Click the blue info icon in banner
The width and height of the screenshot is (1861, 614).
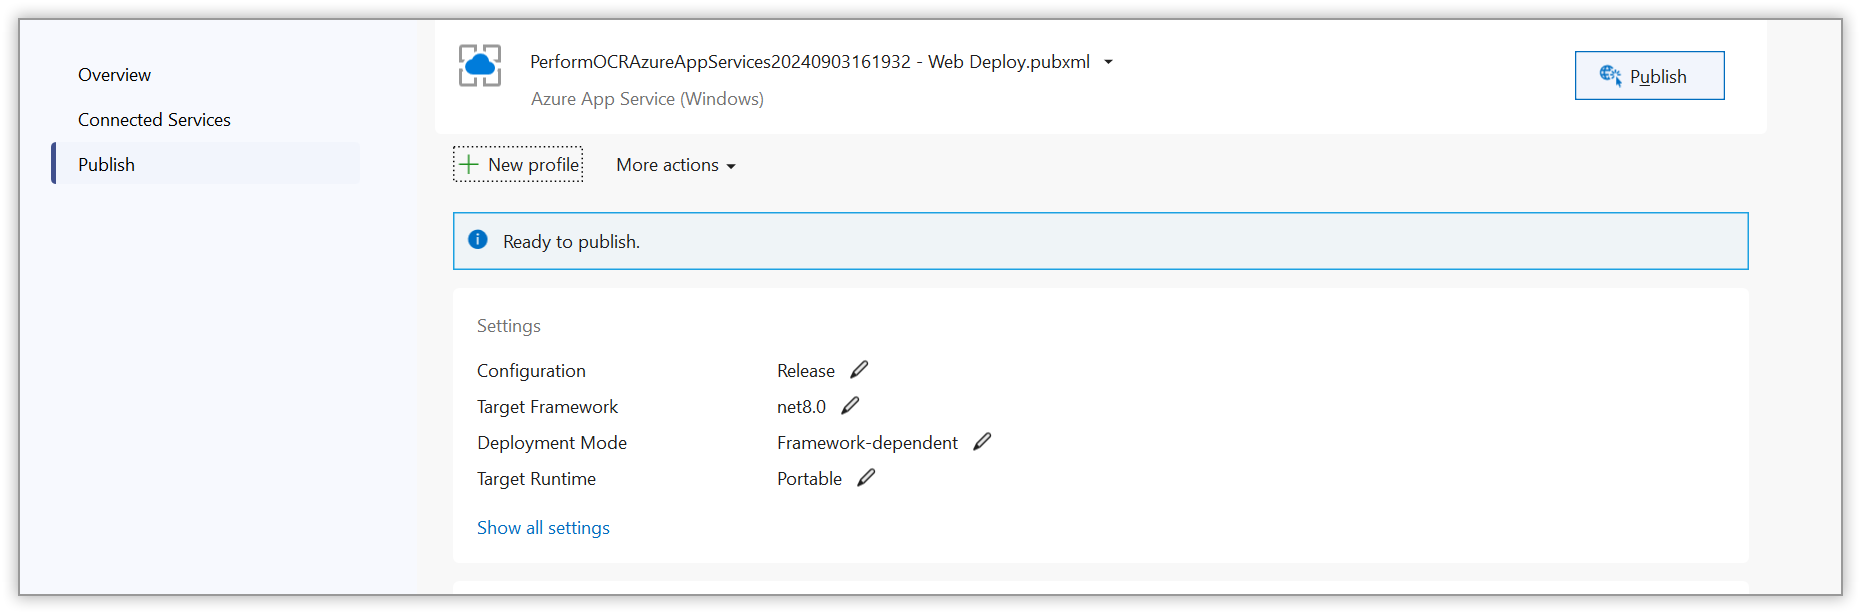tap(478, 240)
